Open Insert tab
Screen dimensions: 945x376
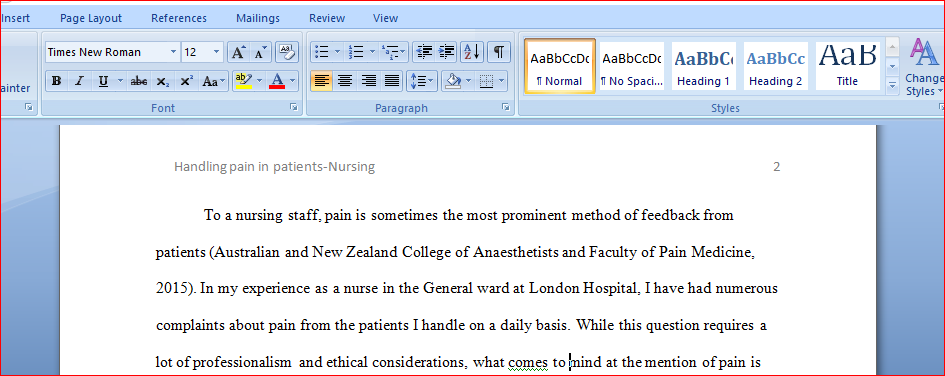click(x=15, y=18)
